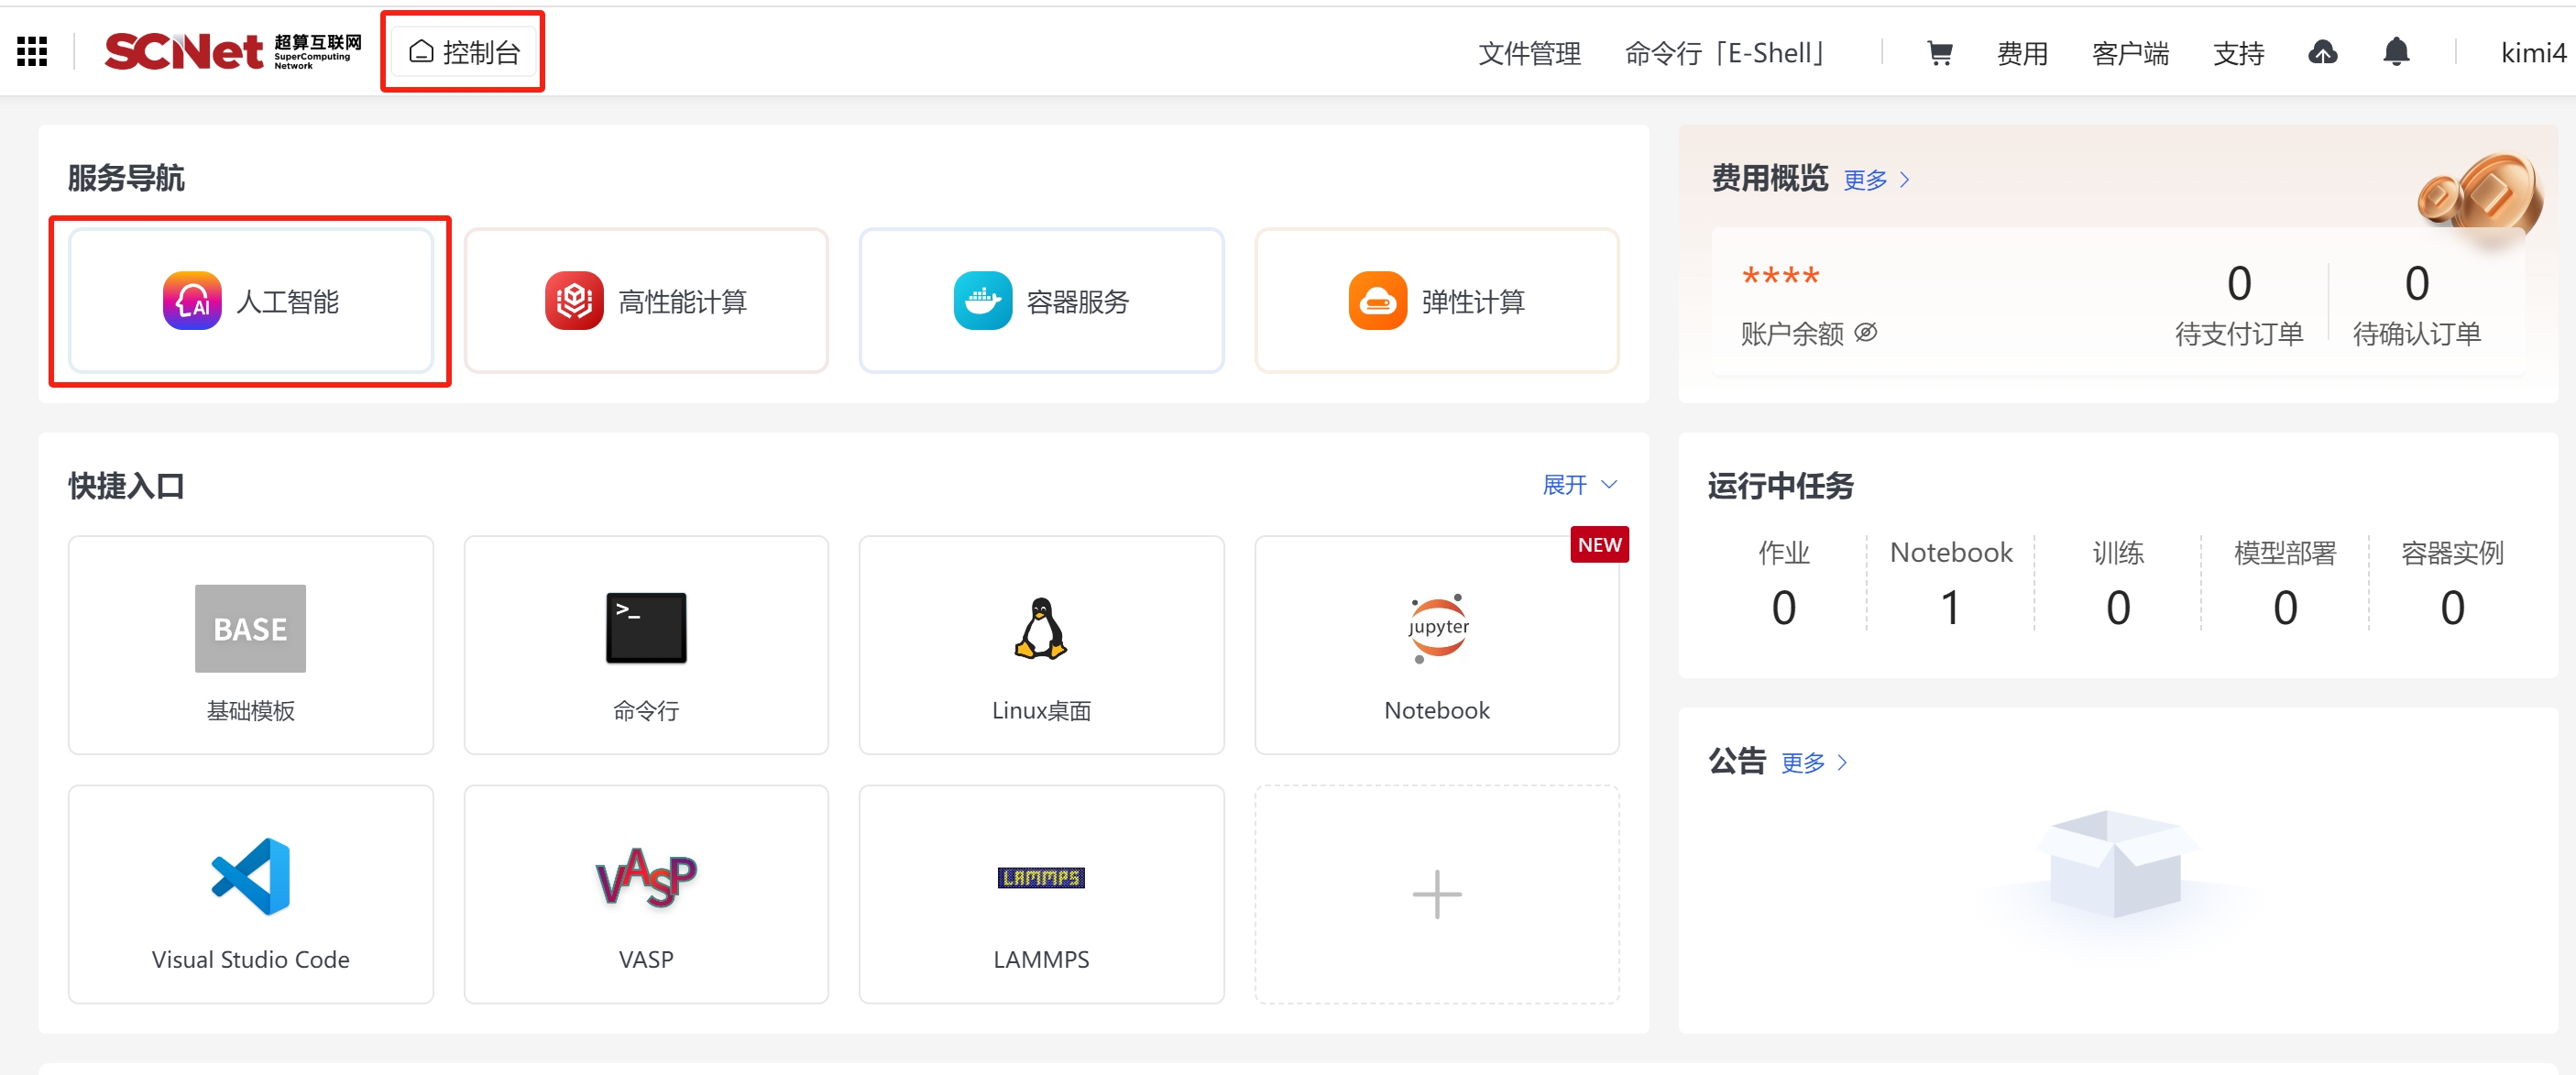Image resolution: width=2576 pixels, height=1075 pixels.
Task: Open the app grid launcher icon
Action: pos(32,52)
